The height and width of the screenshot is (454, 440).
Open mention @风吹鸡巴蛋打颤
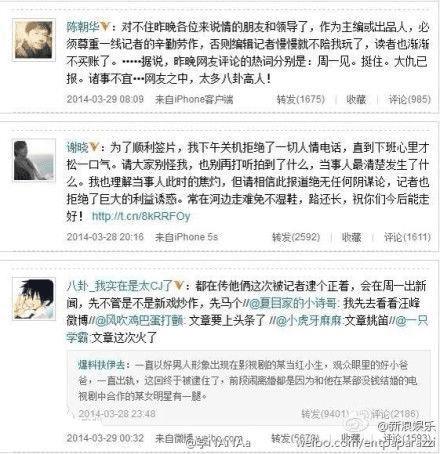139,320
